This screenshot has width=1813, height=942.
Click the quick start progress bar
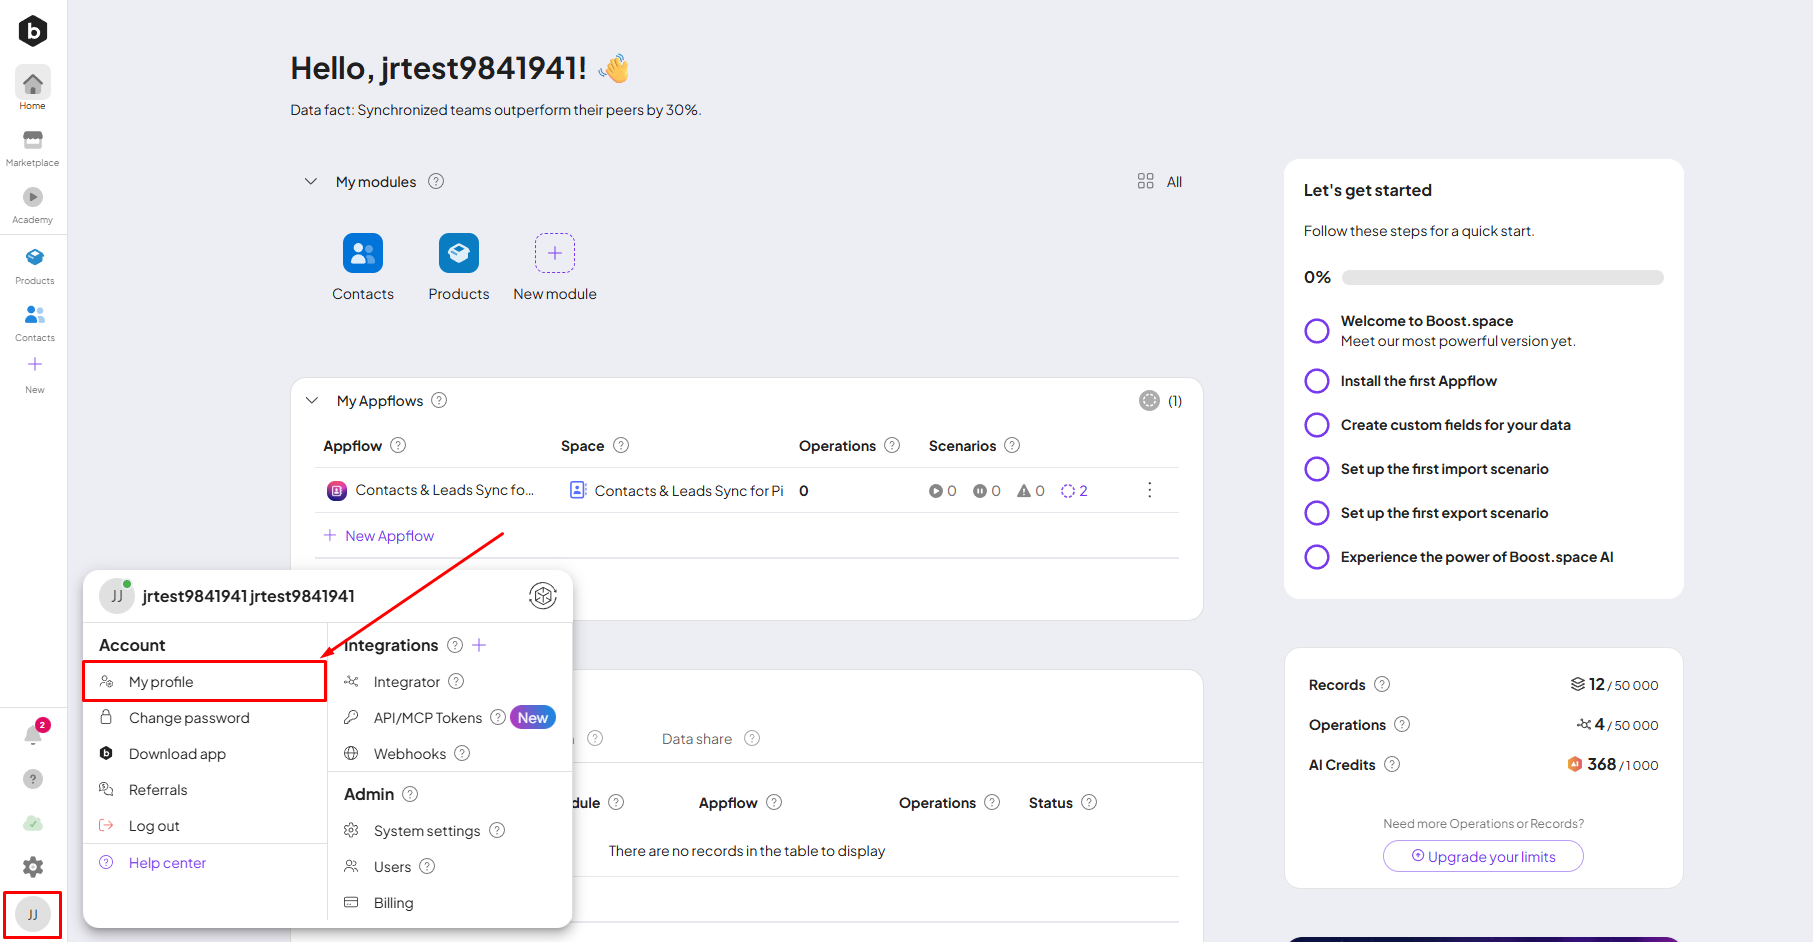point(1502,278)
